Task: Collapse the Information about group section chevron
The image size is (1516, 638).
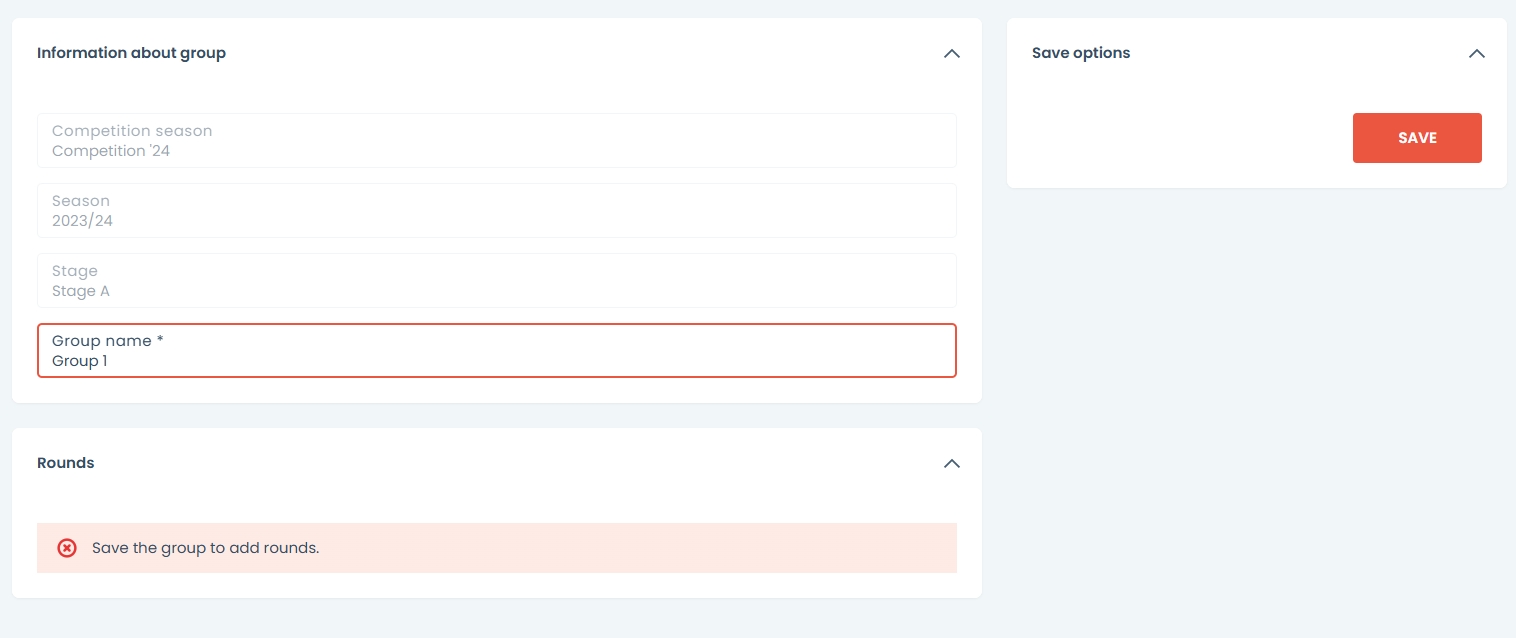Action: coord(951,53)
